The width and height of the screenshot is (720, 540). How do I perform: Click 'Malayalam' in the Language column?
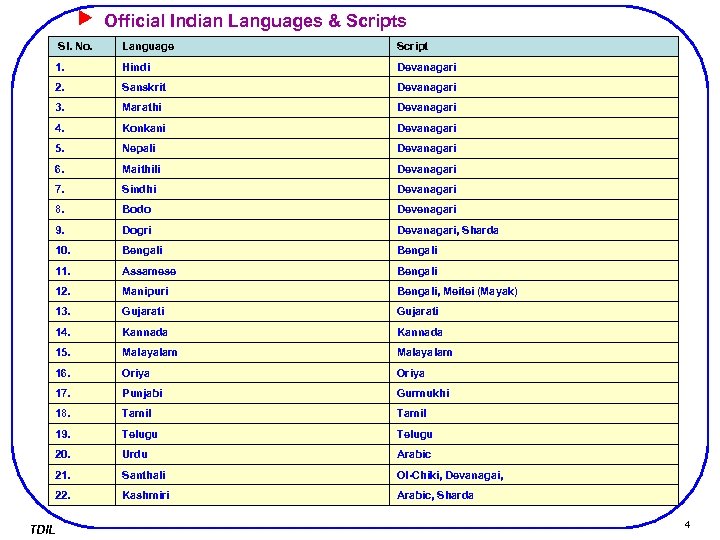click(x=253, y=352)
